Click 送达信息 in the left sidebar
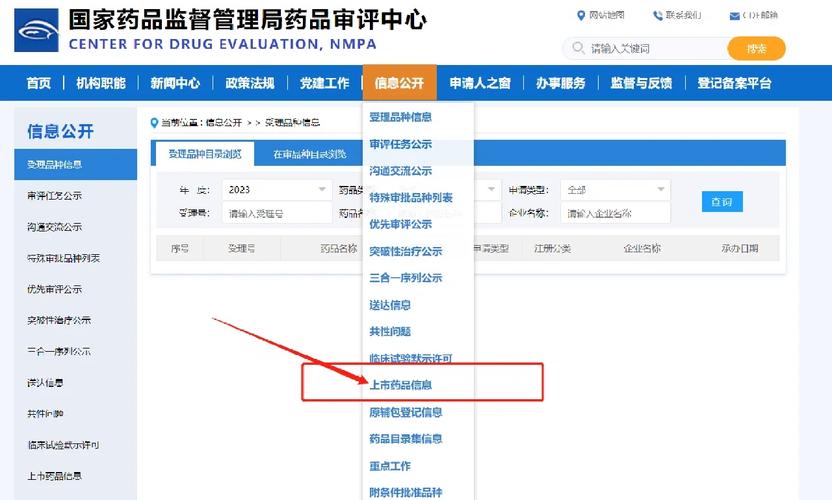Screen dimensions: 832x500 (x=45, y=383)
